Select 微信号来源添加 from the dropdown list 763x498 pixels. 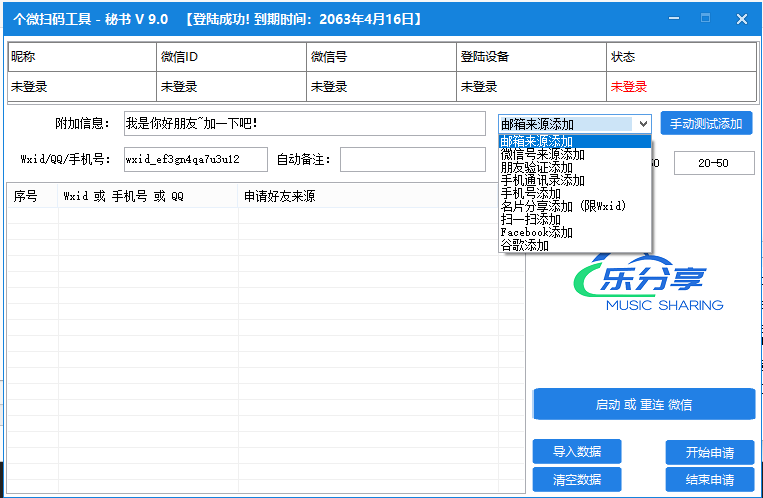point(543,155)
